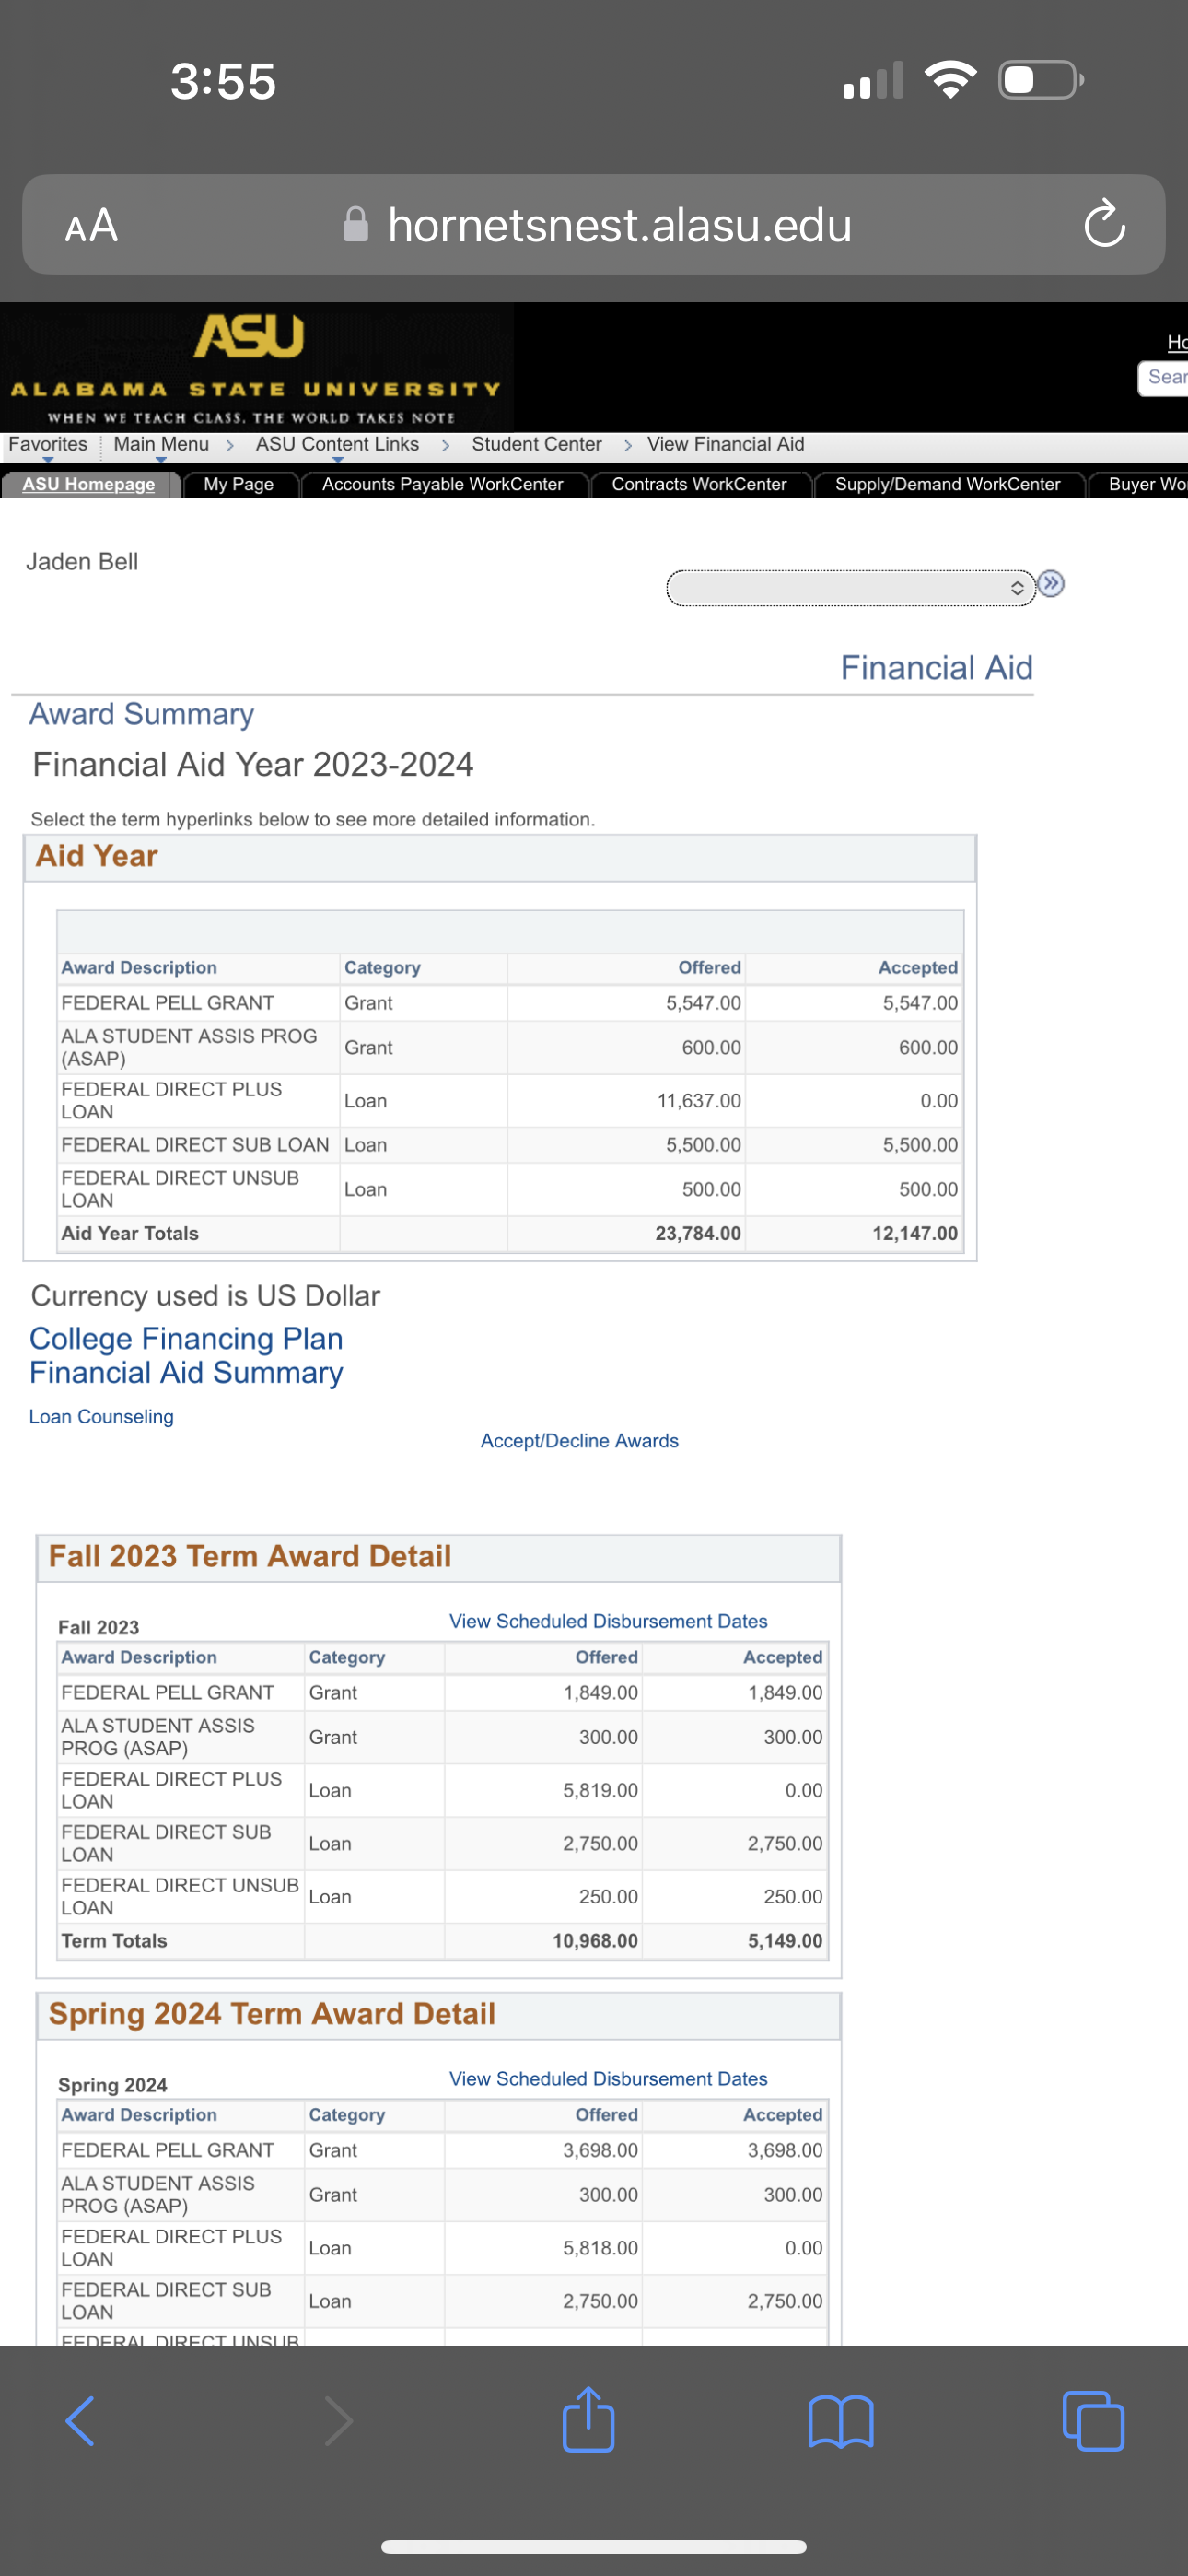The width and height of the screenshot is (1188, 2576).
Task: Select the ASU Homepage tab
Action: point(89,484)
